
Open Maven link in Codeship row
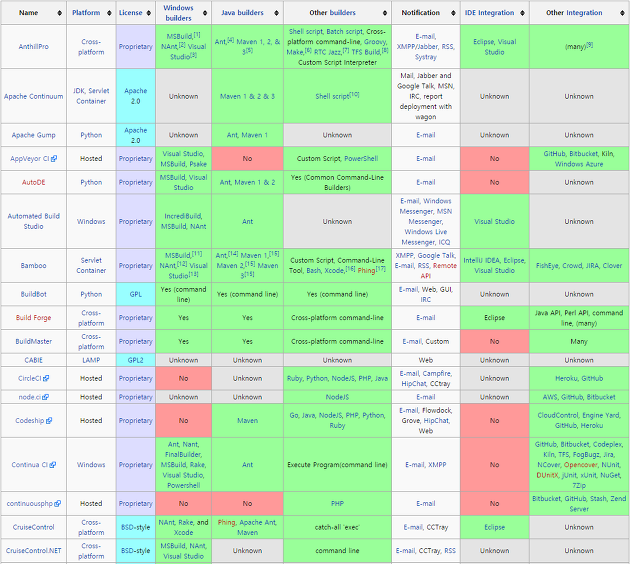pyautogui.click(x=247, y=421)
